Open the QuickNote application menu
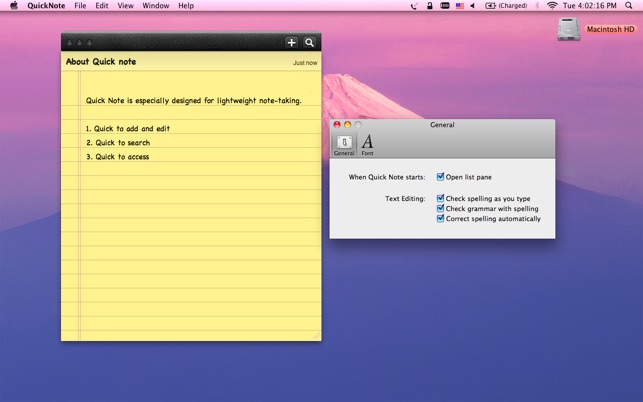 pyautogui.click(x=46, y=6)
